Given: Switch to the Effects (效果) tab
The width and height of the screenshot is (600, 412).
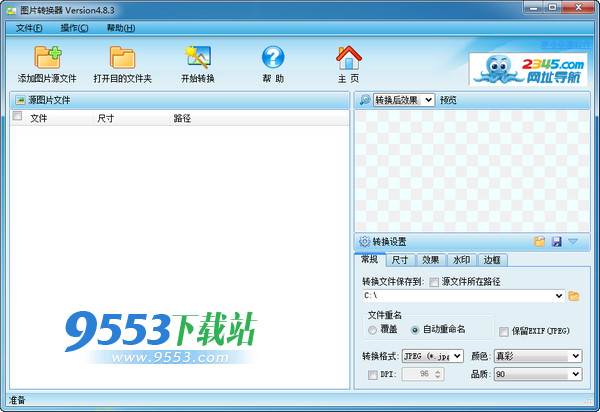Looking at the screenshot, I should [x=430, y=260].
